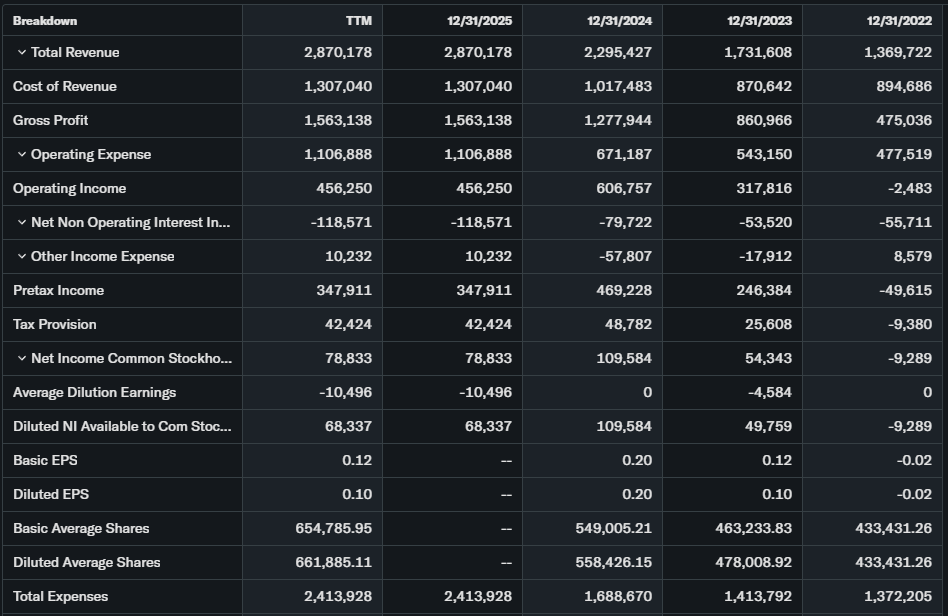Screen dimensions: 948x616
Task: Click the Gross Profit row label
Action: pos(51,120)
